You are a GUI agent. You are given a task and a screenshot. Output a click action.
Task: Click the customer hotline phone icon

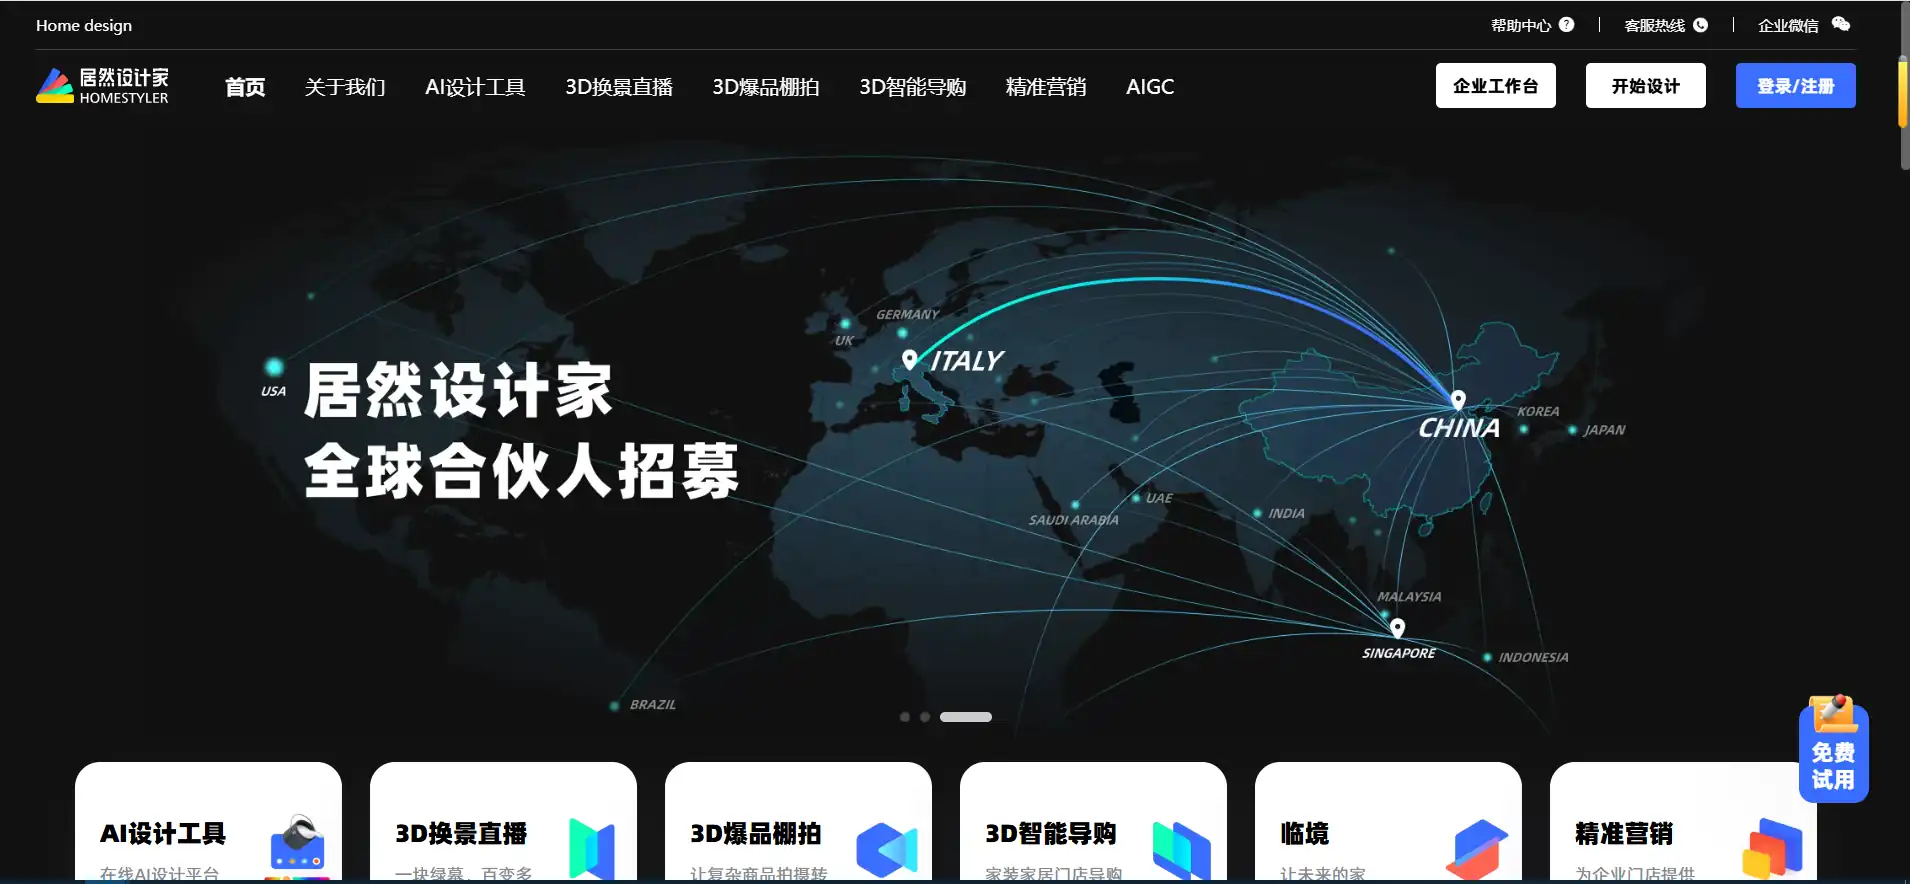[x=1701, y=25]
